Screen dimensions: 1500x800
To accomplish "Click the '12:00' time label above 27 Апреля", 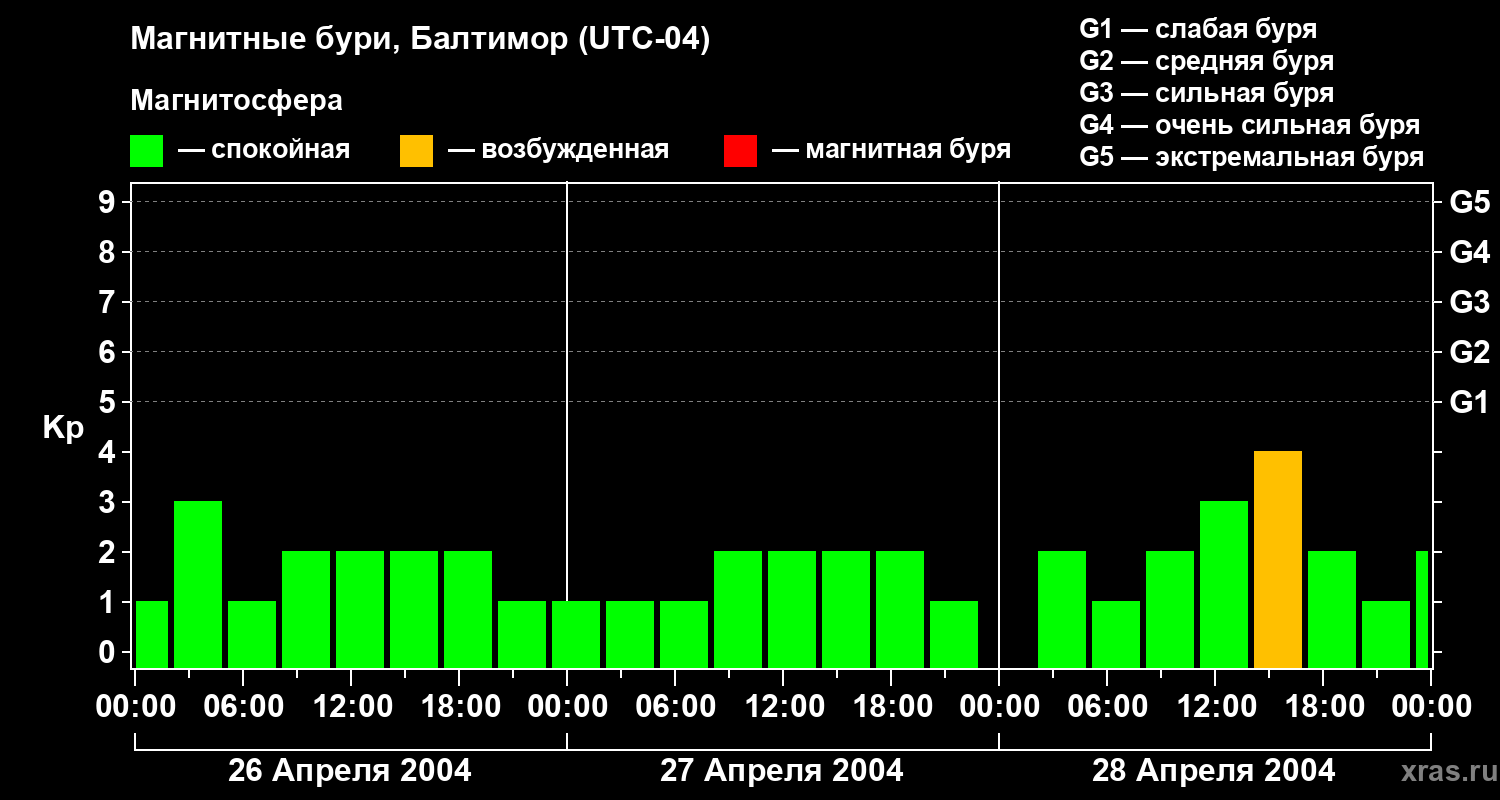I will point(783,706).
